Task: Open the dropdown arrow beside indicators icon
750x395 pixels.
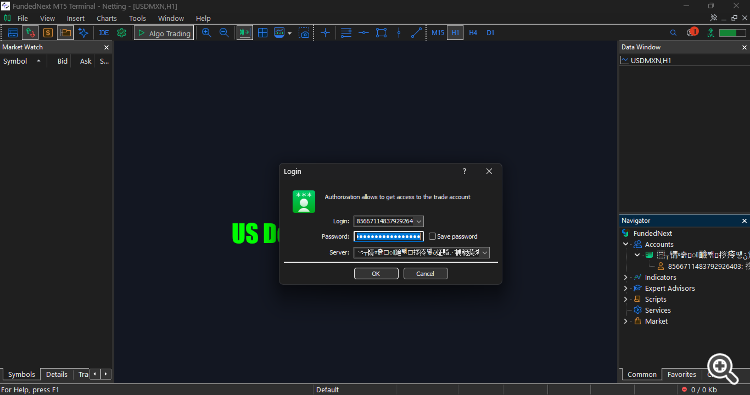Action: click(x=289, y=33)
